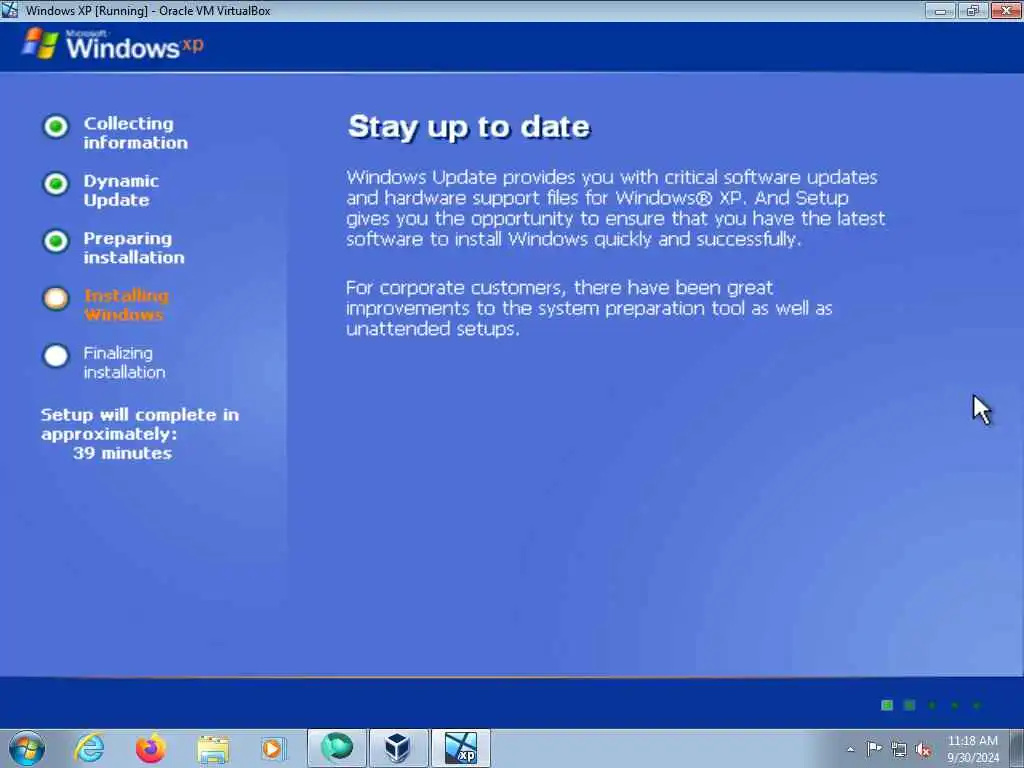Click the 'Finalizing installation' label

point(124,362)
